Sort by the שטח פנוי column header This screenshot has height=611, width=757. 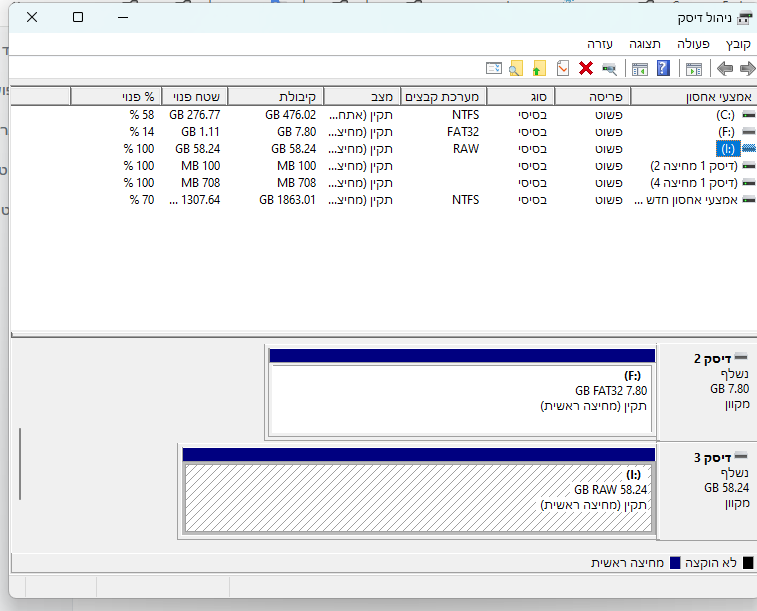195,97
